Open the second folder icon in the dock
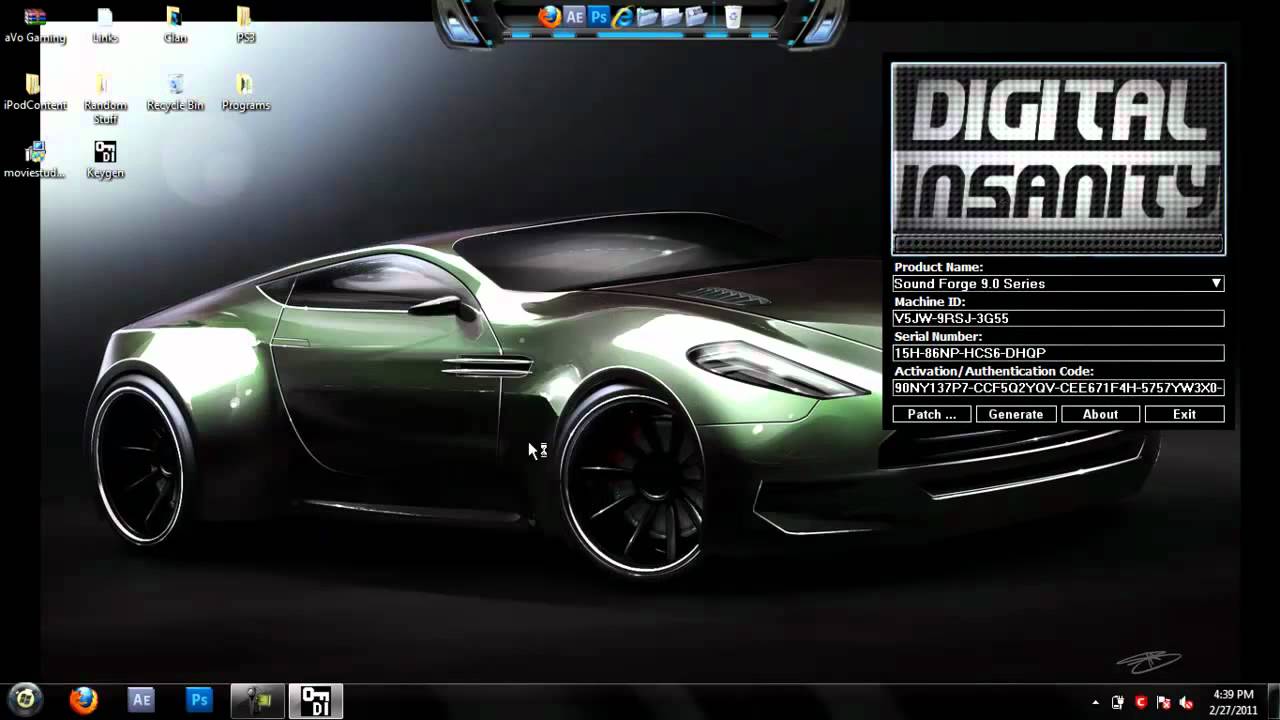 pos(671,16)
